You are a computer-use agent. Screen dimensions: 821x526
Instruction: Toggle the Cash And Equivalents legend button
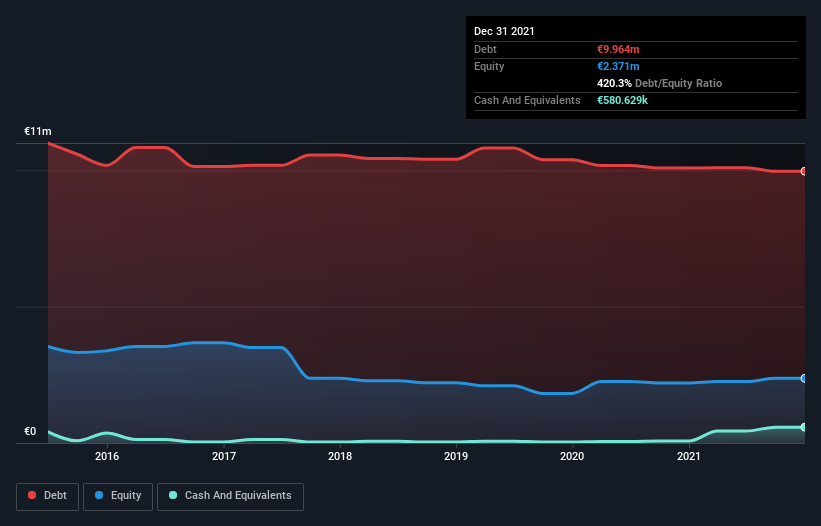pos(230,496)
